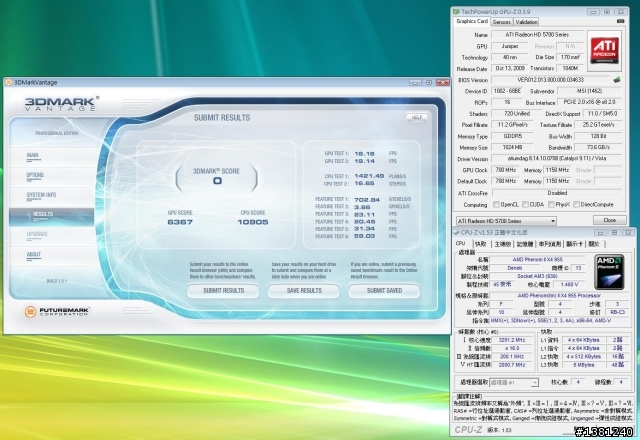Select the 快取 (cache) tab in CPU-Z

coord(480,244)
